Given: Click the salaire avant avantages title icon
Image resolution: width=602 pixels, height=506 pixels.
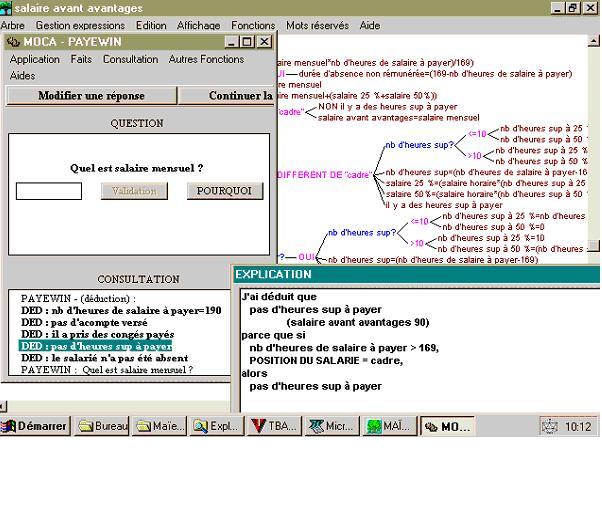Looking at the screenshot, I should (7, 8).
